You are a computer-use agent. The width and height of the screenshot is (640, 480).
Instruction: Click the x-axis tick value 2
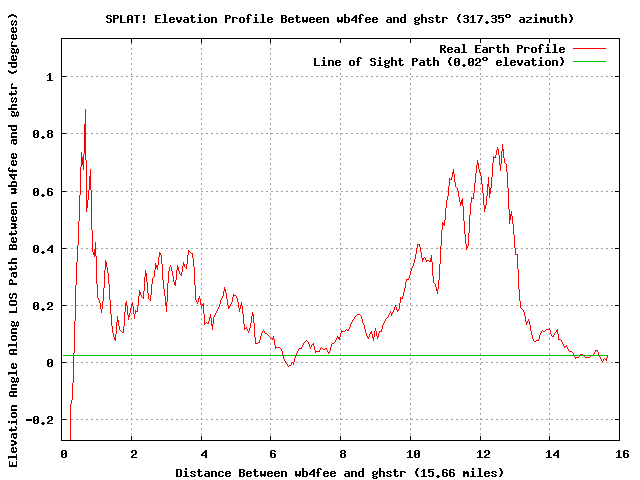pos(134,454)
